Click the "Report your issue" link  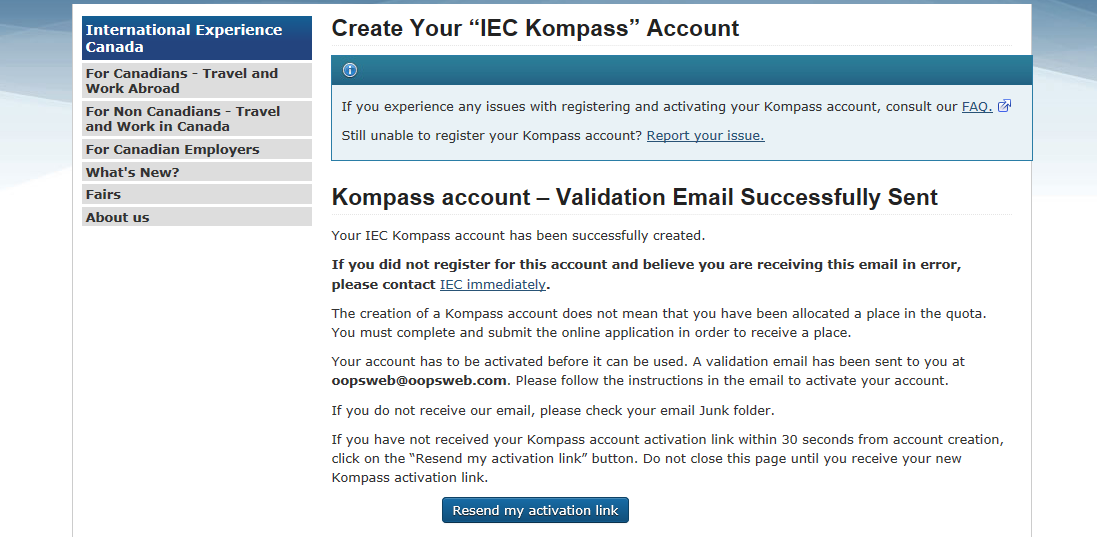click(x=705, y=135)
